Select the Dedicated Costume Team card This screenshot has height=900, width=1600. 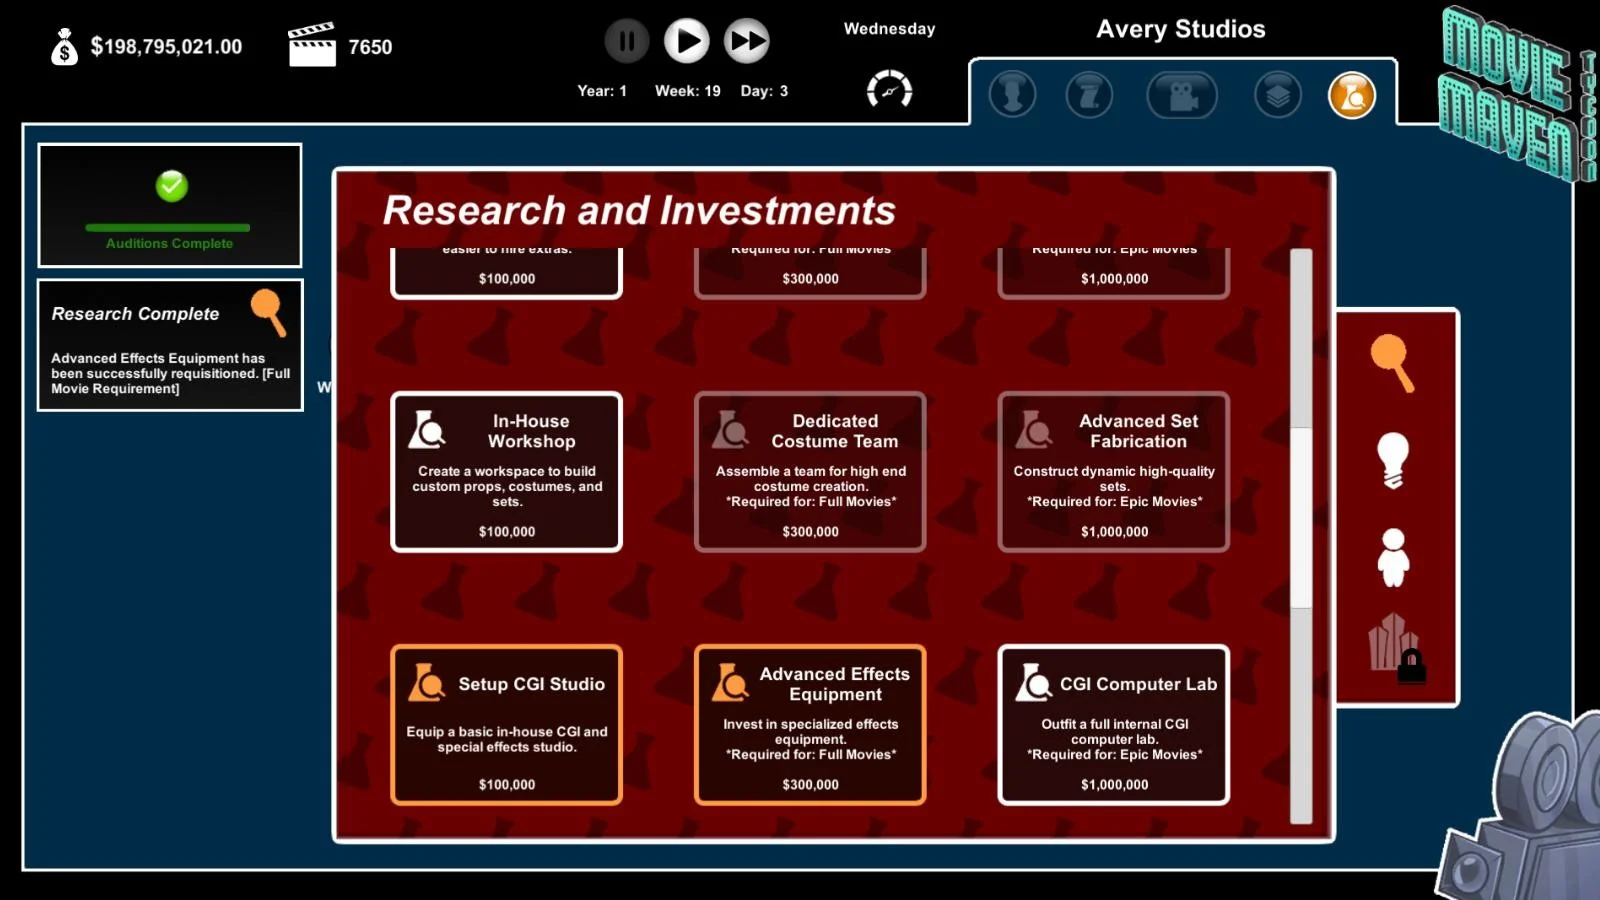click(810, 472)
